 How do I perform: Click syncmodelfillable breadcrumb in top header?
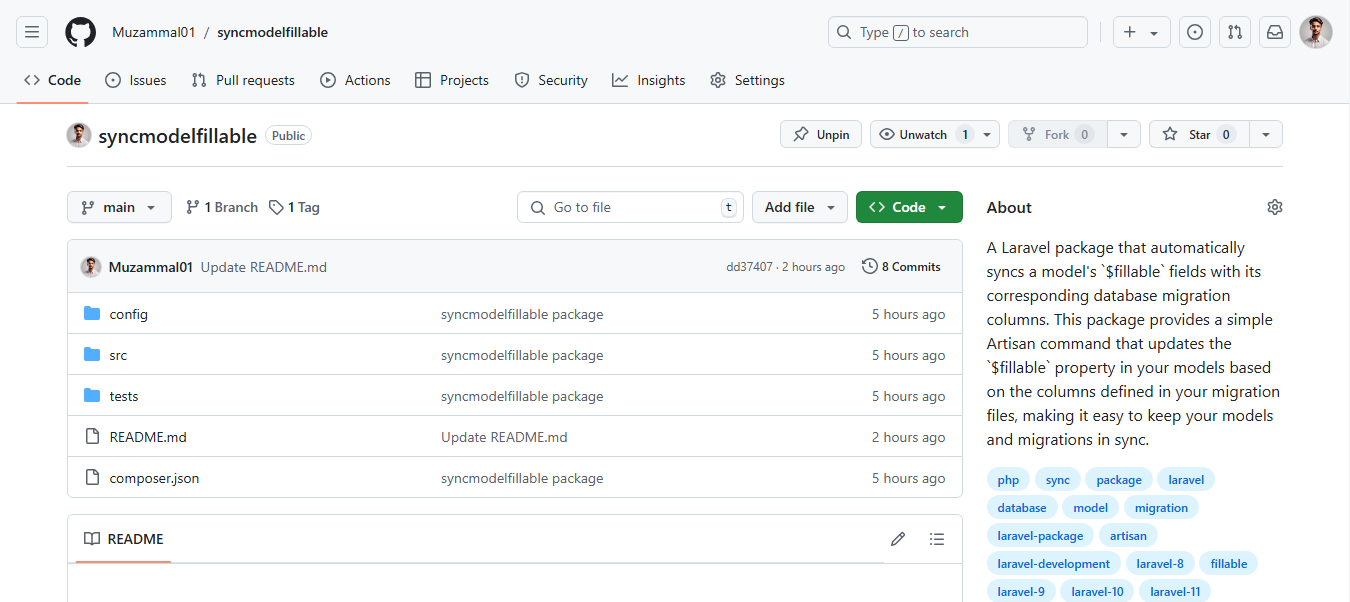click(x=272, y=32)
